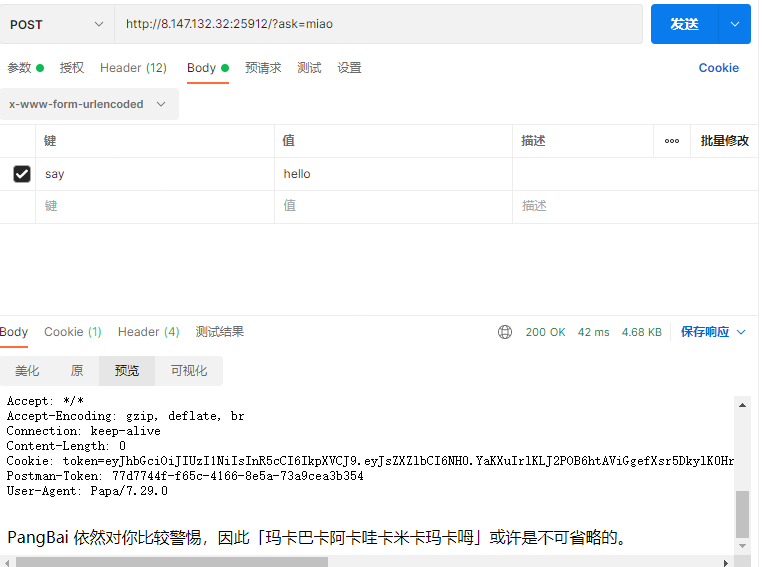763x567 pixels.
Task: Open the Cookie link on the right
Action: pyautogui.click(x=718, y=68)
